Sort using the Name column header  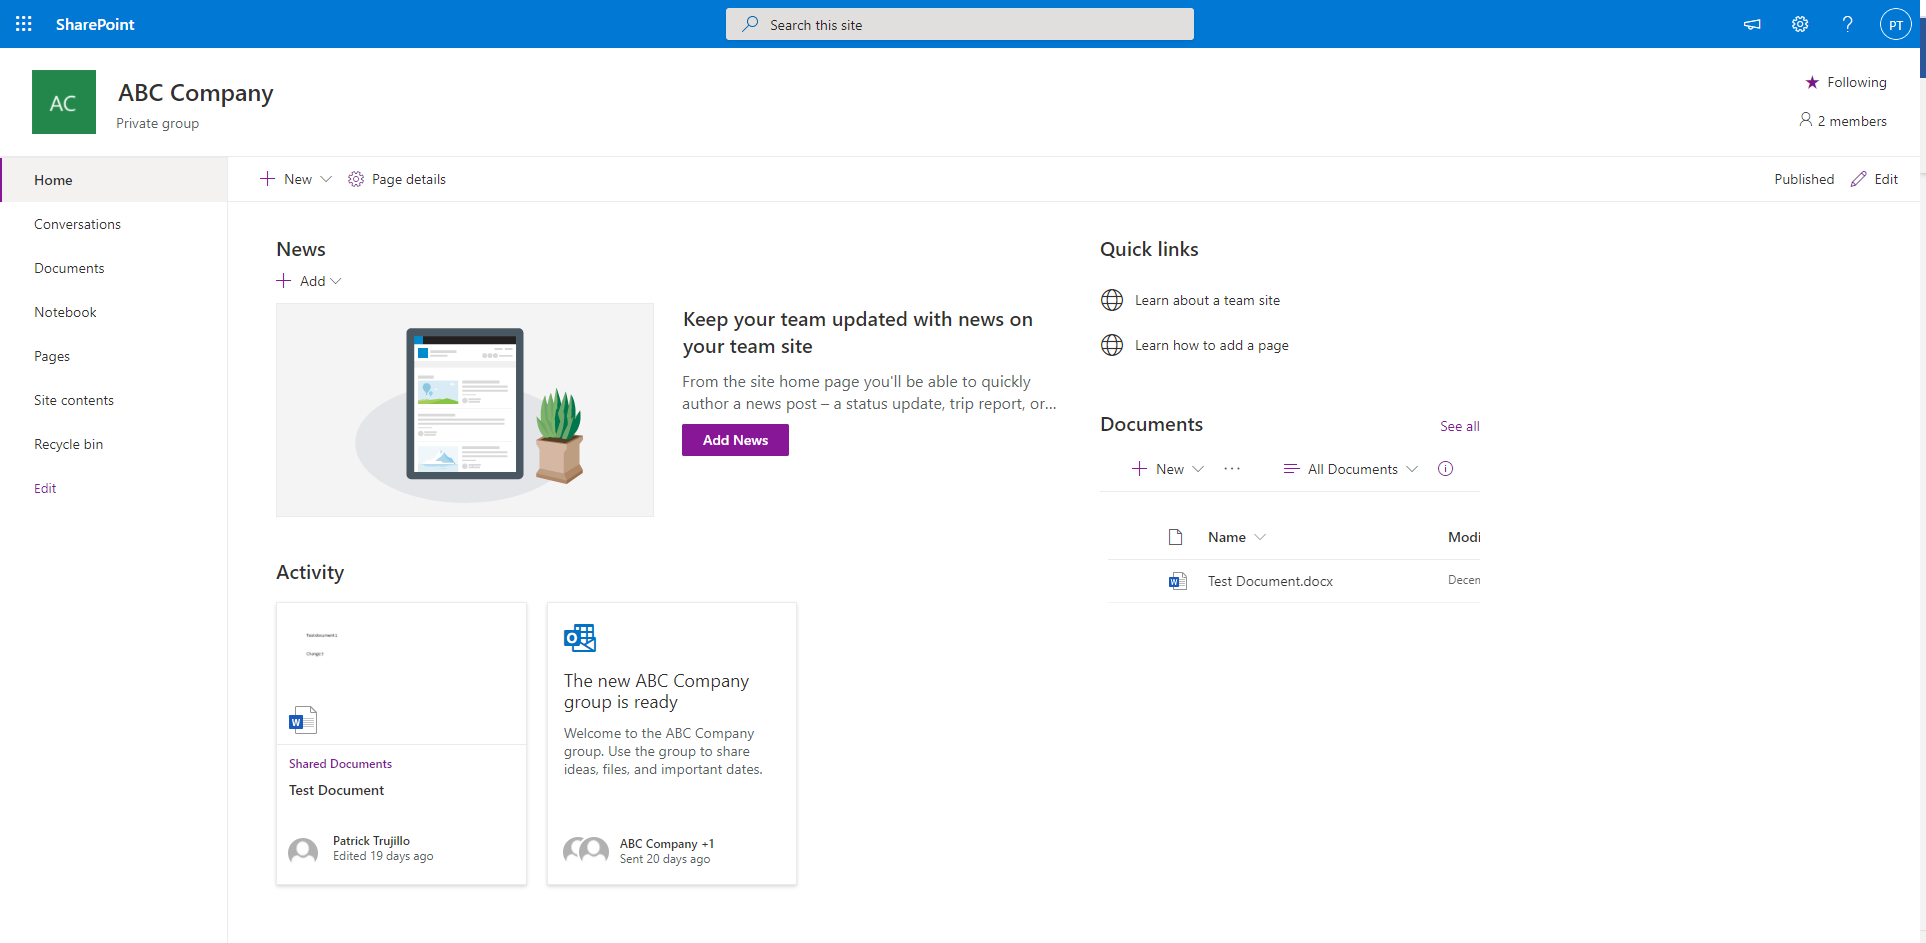click(1227, 537)
